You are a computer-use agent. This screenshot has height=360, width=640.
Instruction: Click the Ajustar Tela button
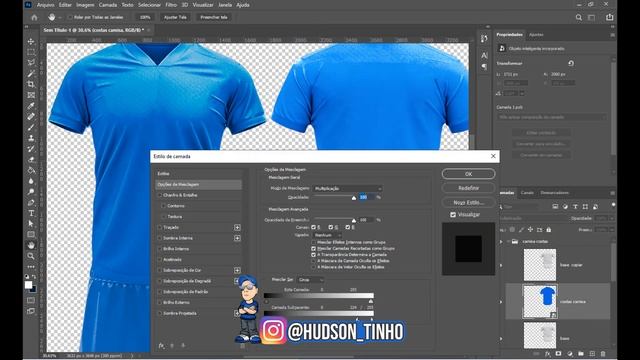pos(175,17)
